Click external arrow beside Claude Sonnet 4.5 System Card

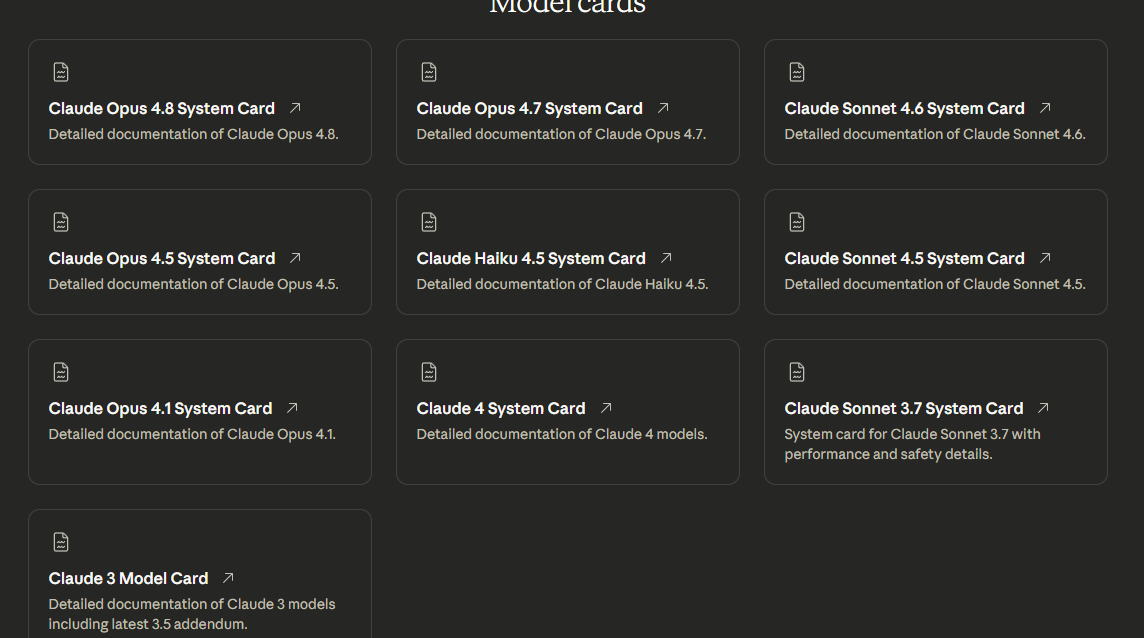pyautogui.click(x=1045, y=258)
